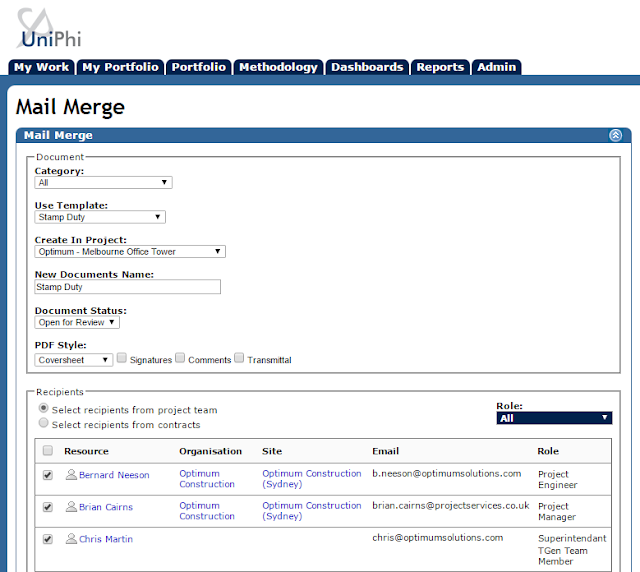Tick the Transmittal checkbox
The width and height of the screenshot is (640, 572).
pos(239,358)
